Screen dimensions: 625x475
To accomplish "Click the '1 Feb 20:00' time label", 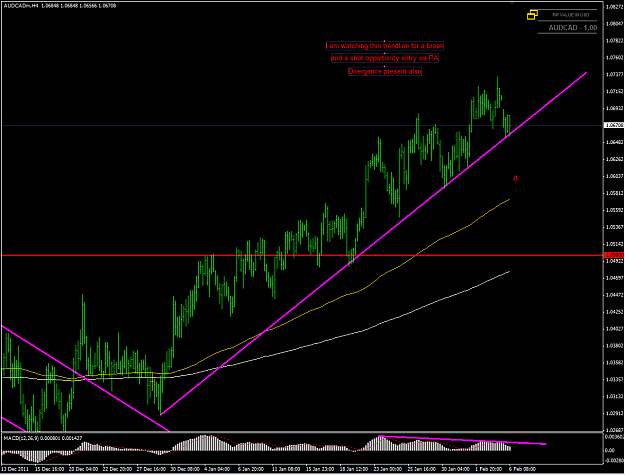I will 489,469.
